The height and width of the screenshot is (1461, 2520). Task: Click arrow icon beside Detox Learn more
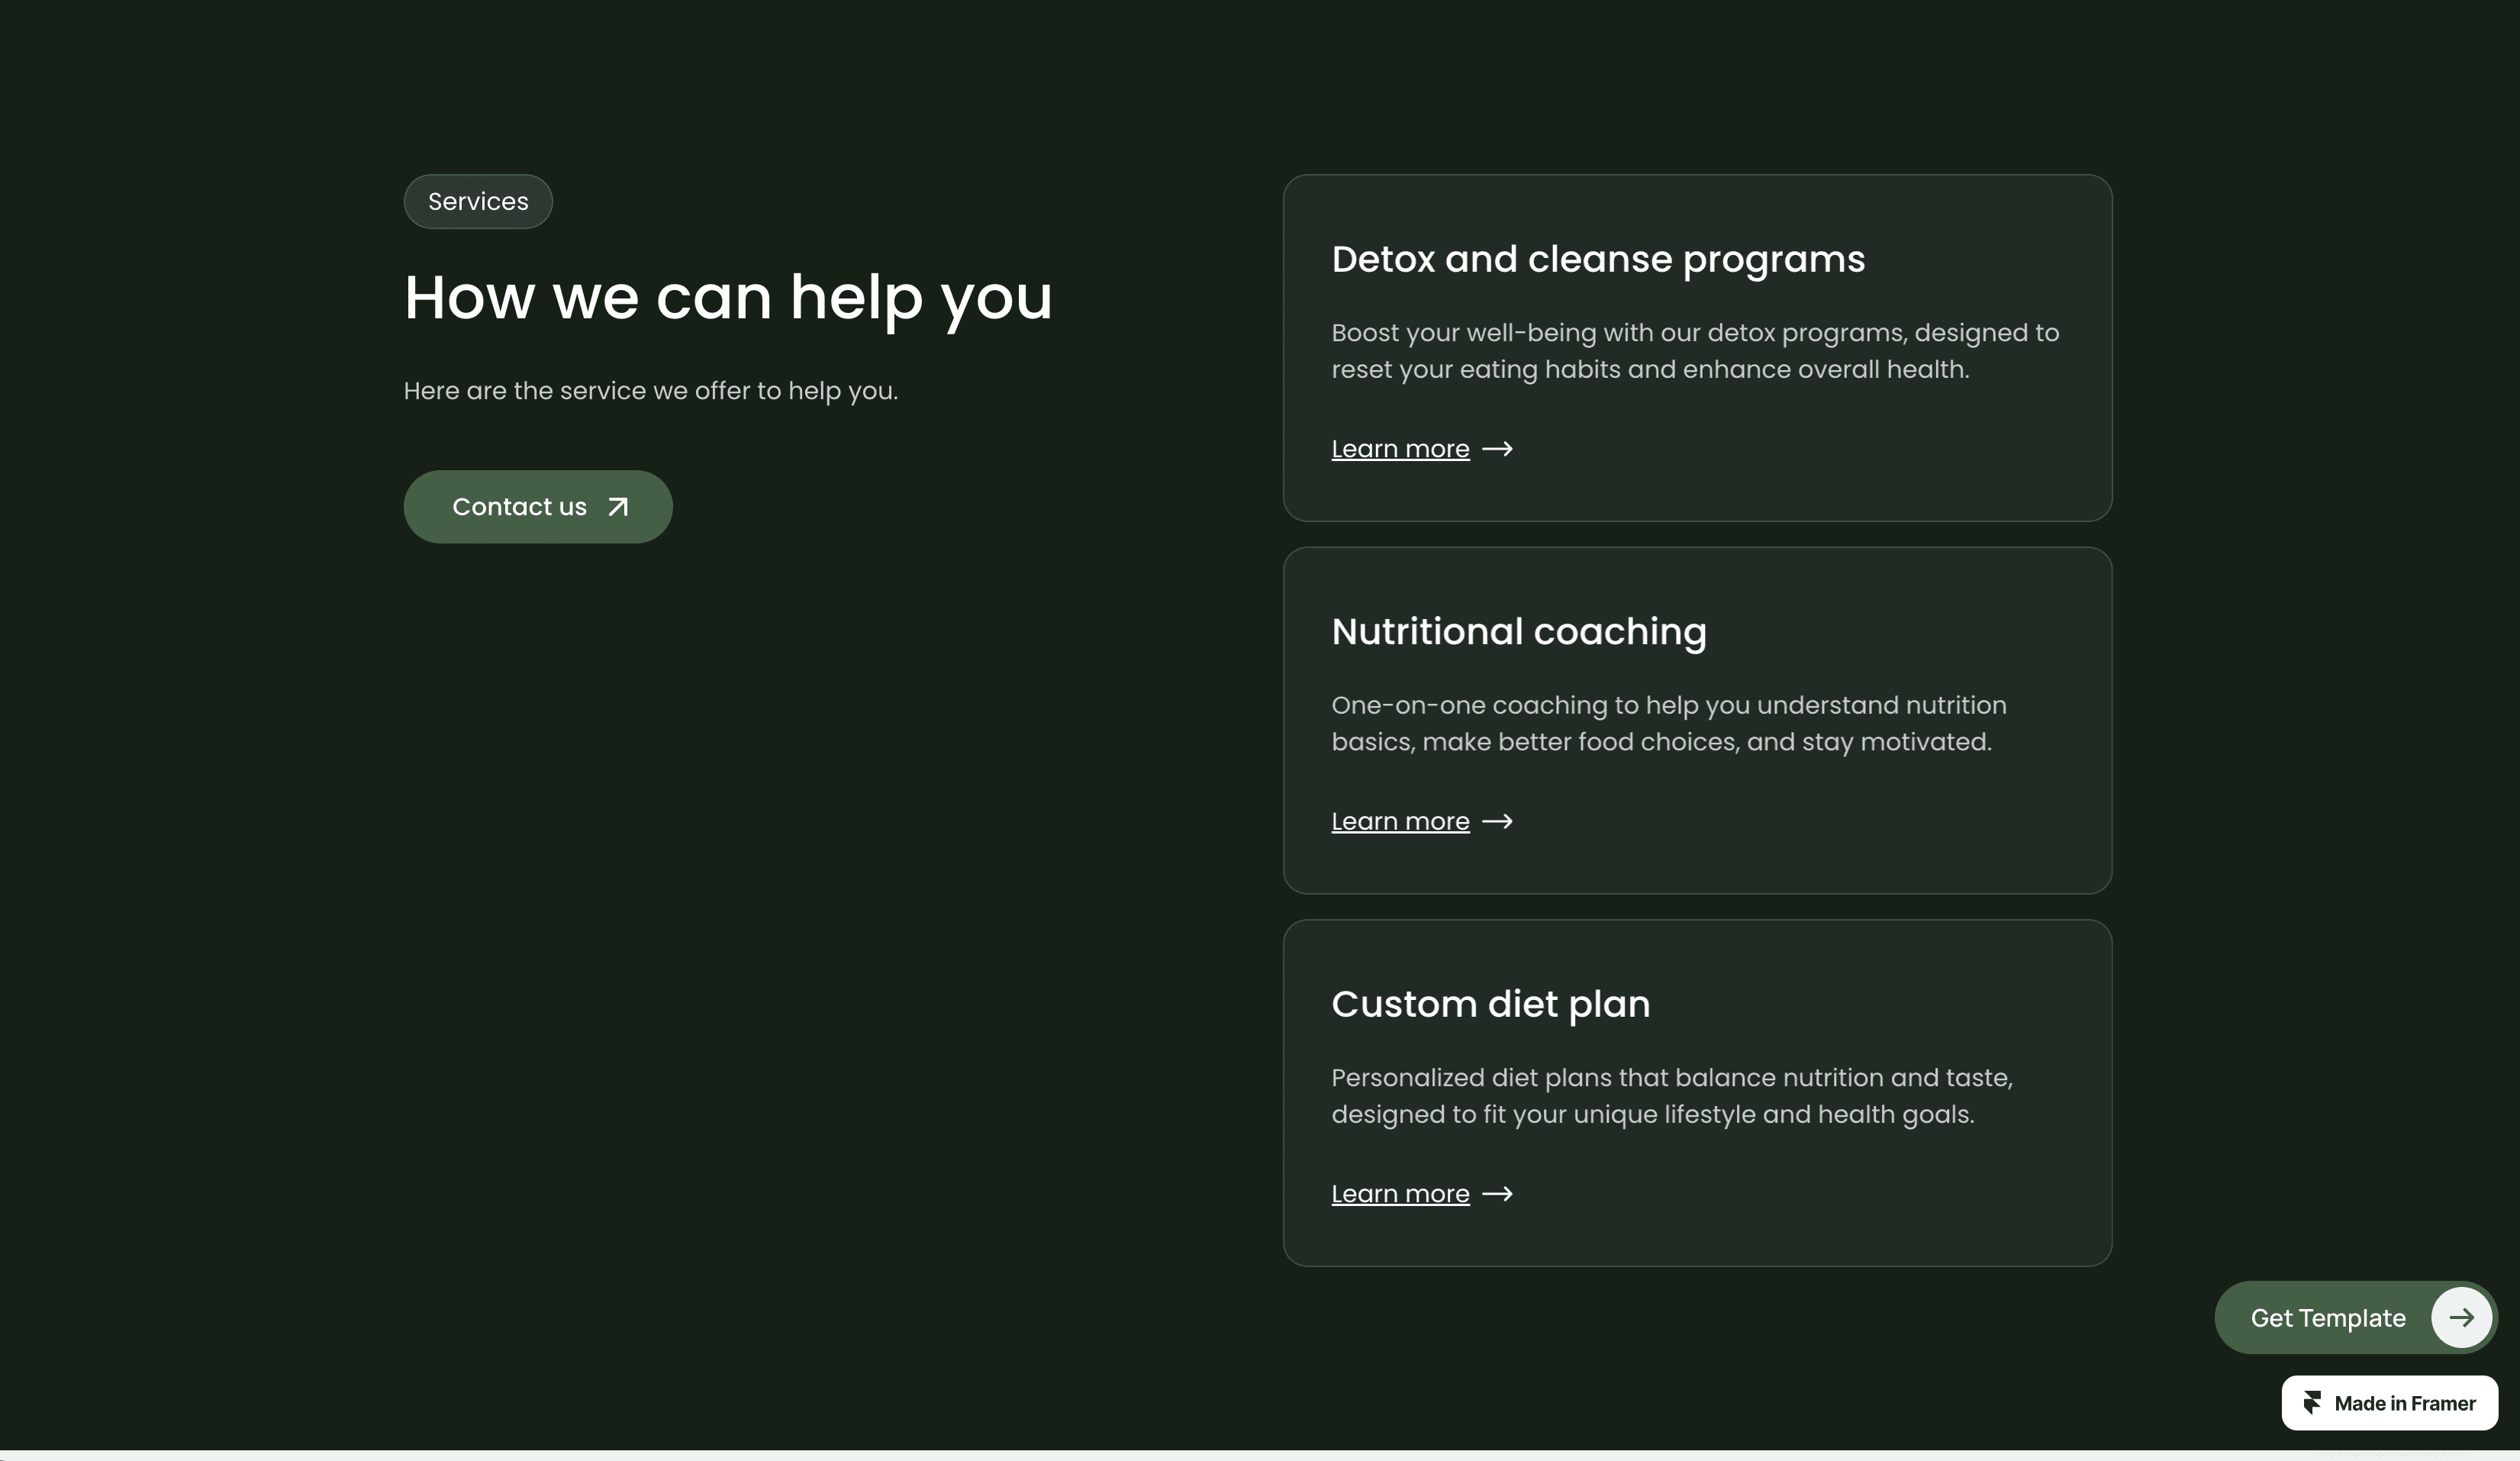coord(1497,449)
